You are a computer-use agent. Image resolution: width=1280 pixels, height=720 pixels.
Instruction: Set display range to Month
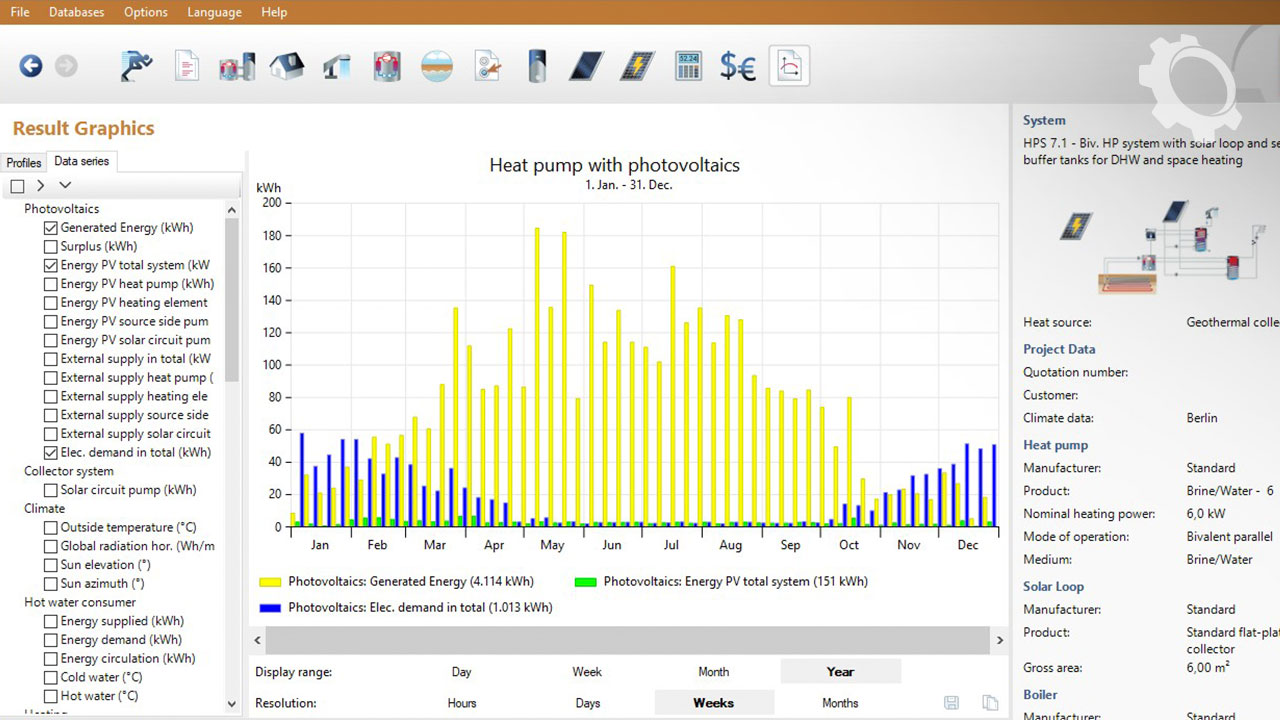pyautogui.click(x=713, y=672)
